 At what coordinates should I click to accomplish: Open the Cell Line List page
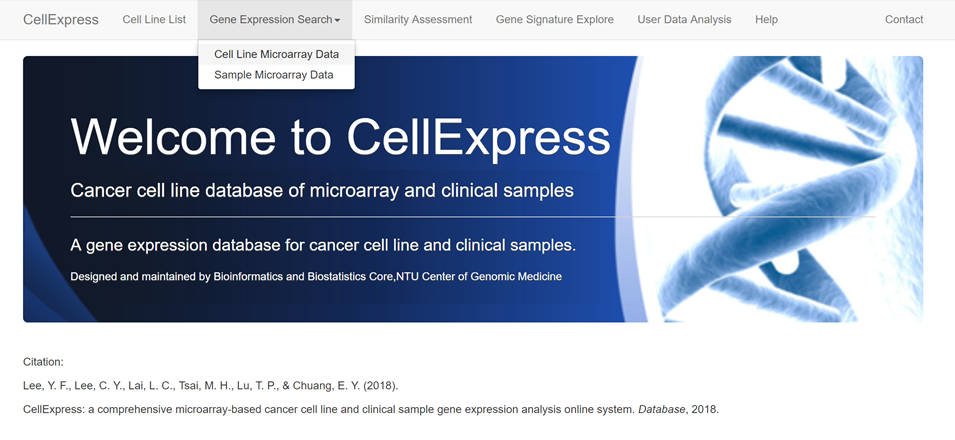pyautogui.click(x=154, y=20)
